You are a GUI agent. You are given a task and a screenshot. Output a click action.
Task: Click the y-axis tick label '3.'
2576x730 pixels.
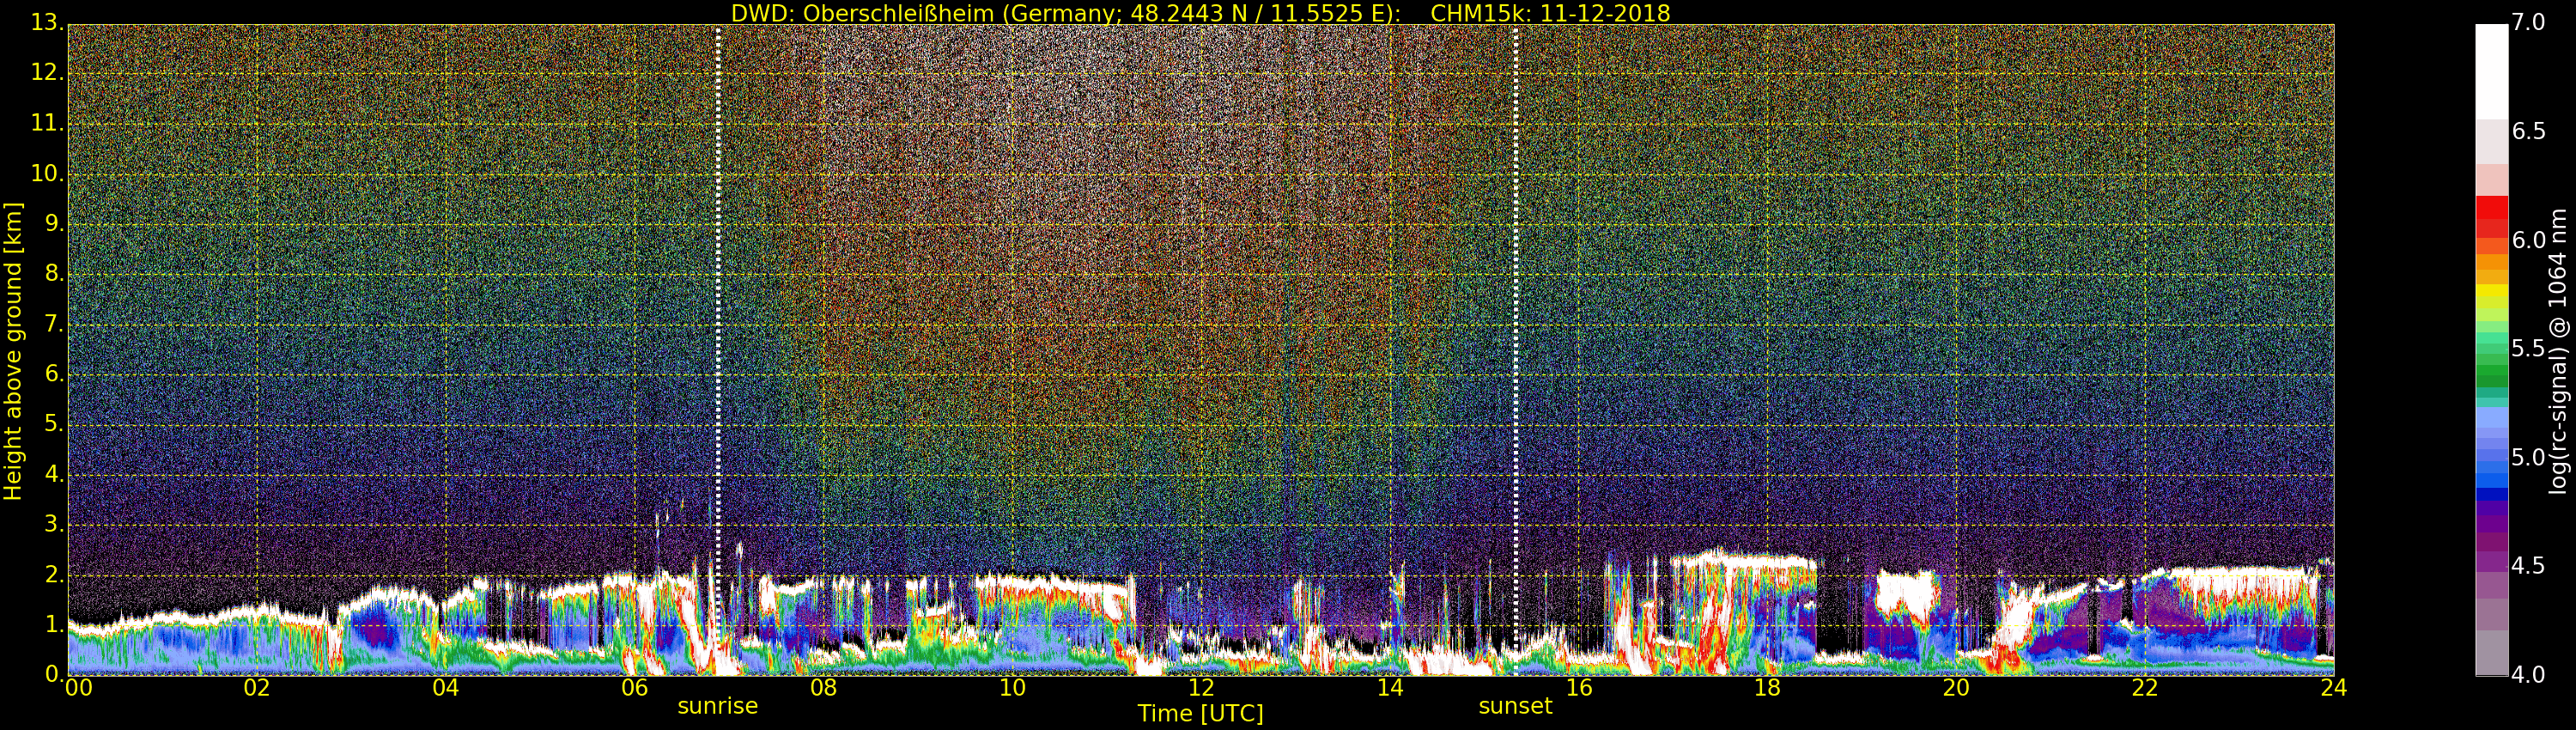click(54, 524)
